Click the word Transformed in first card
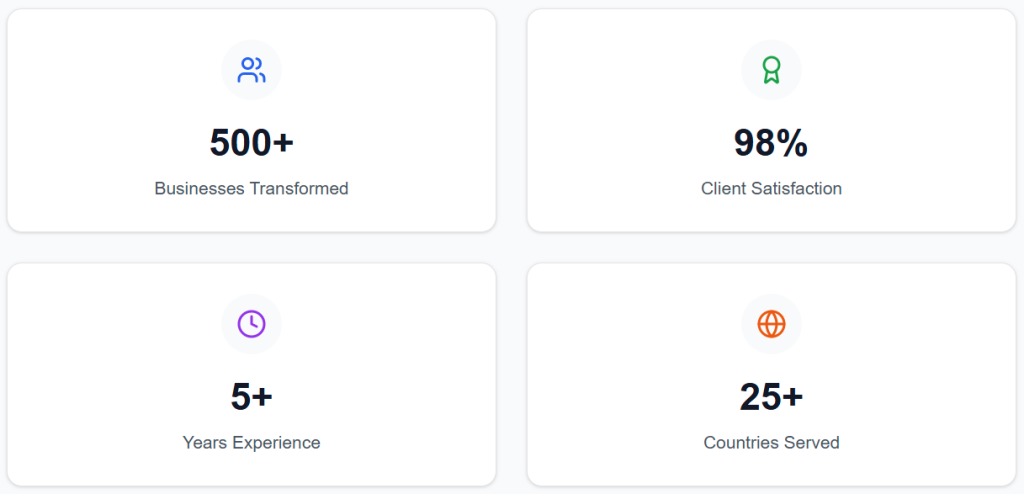The width and height of the screenshot is (1024, 494). [298, 188]
